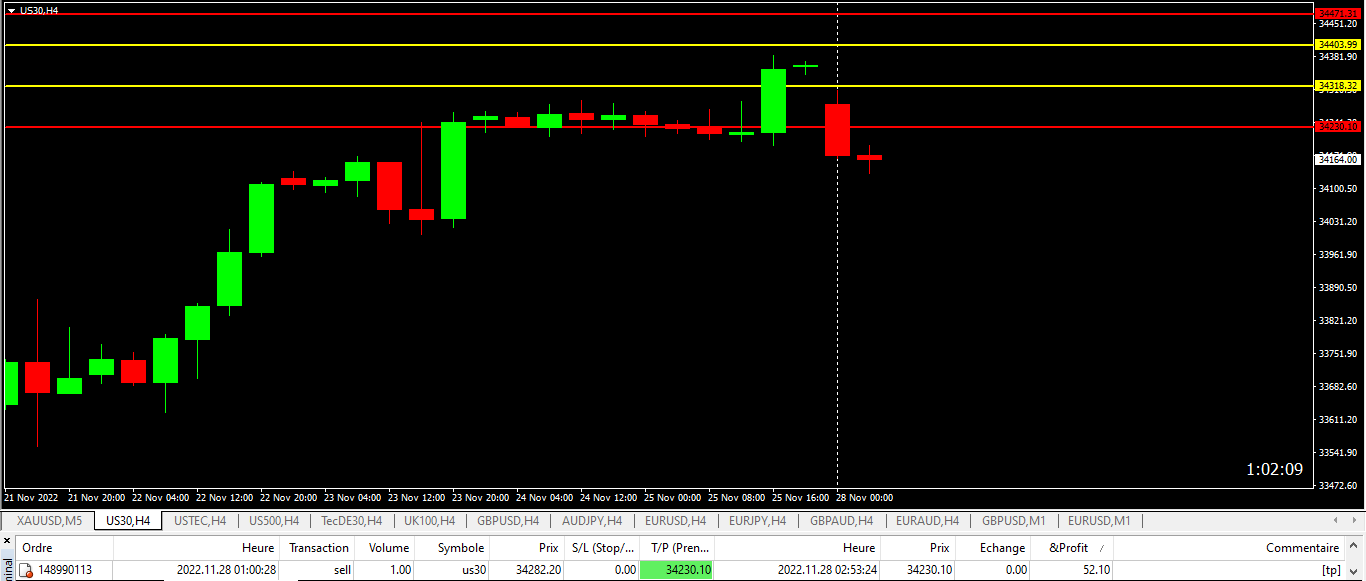Open the USTEC,H4 chart tab
Screen dimensions: 1366x581
coord(200,521)
